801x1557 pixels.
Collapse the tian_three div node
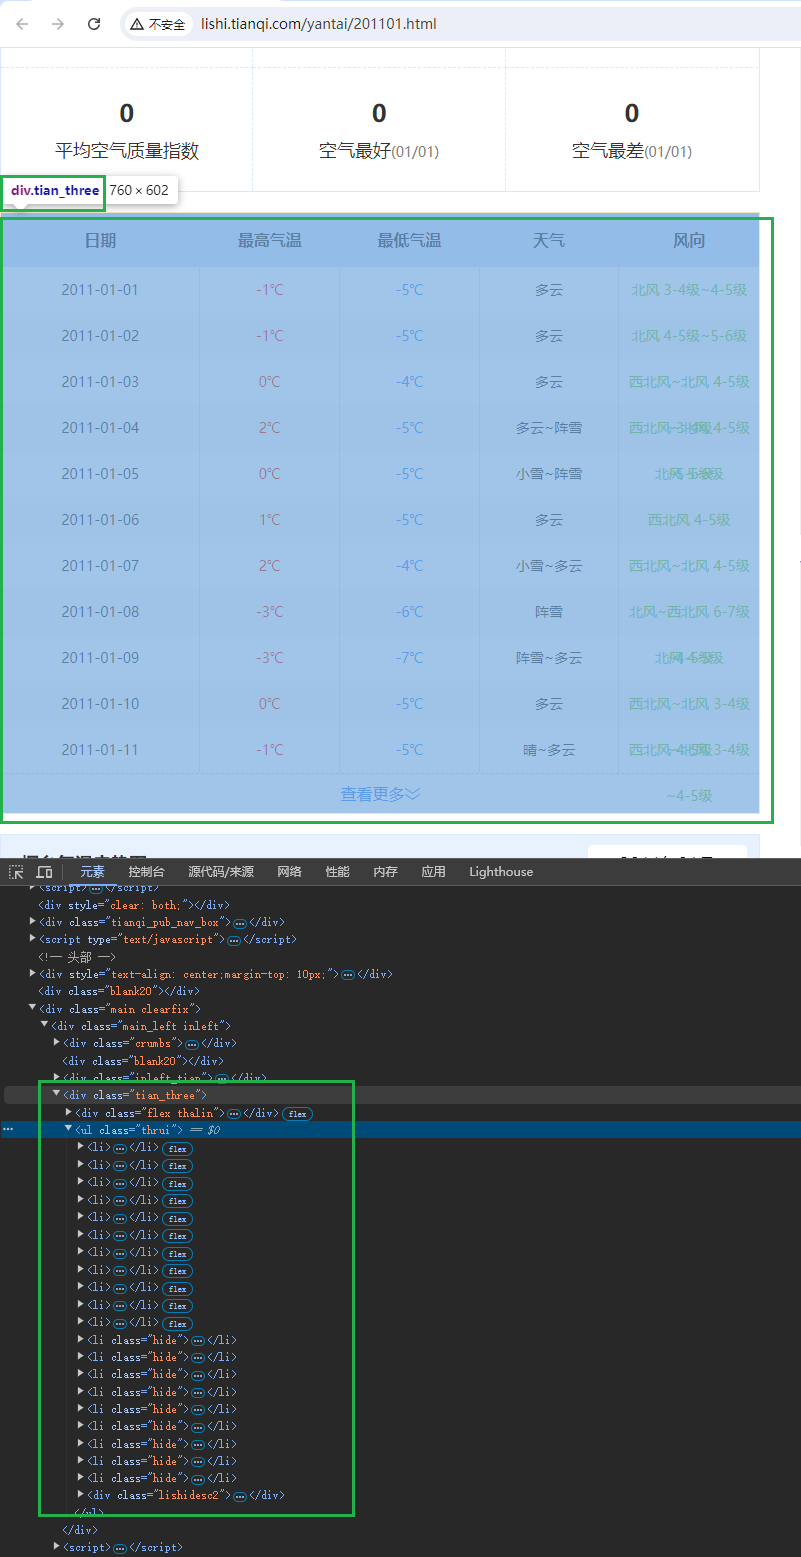tap(57, 1095)
